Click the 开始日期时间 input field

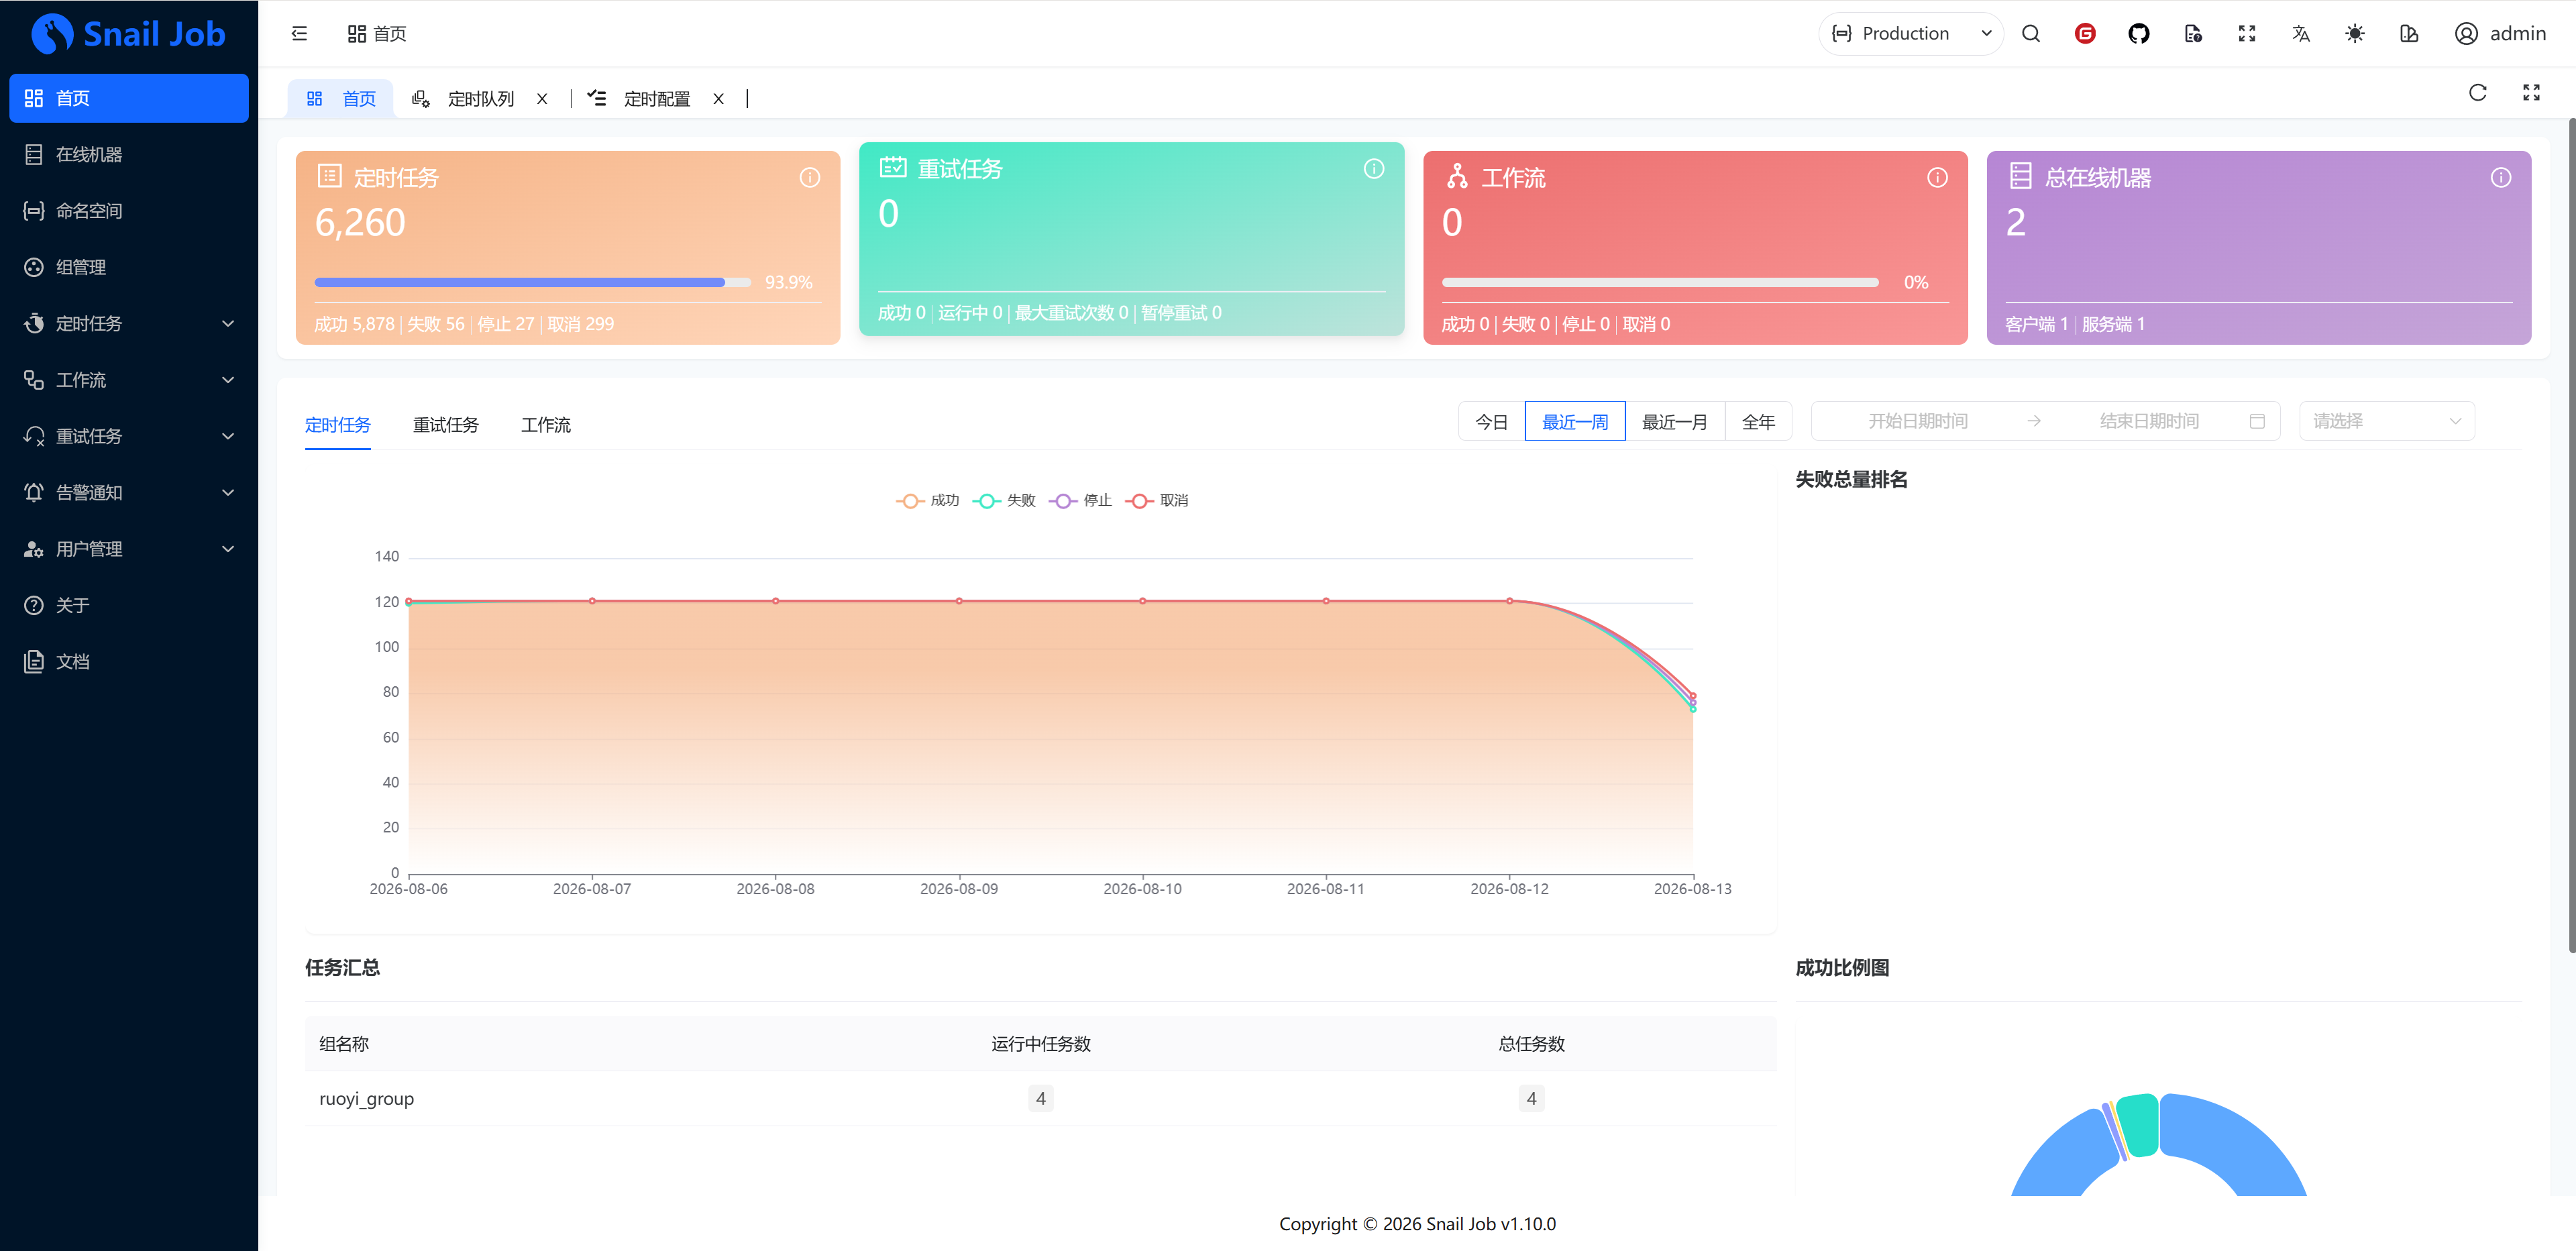pos(1918,421)
